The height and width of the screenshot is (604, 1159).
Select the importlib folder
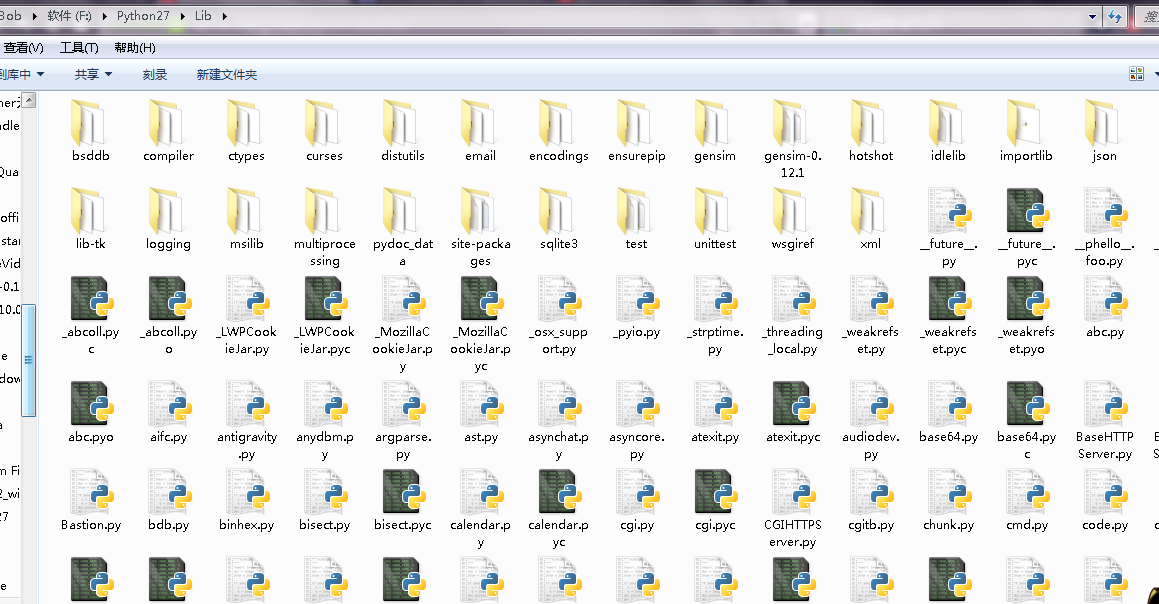click(1026, 131)
